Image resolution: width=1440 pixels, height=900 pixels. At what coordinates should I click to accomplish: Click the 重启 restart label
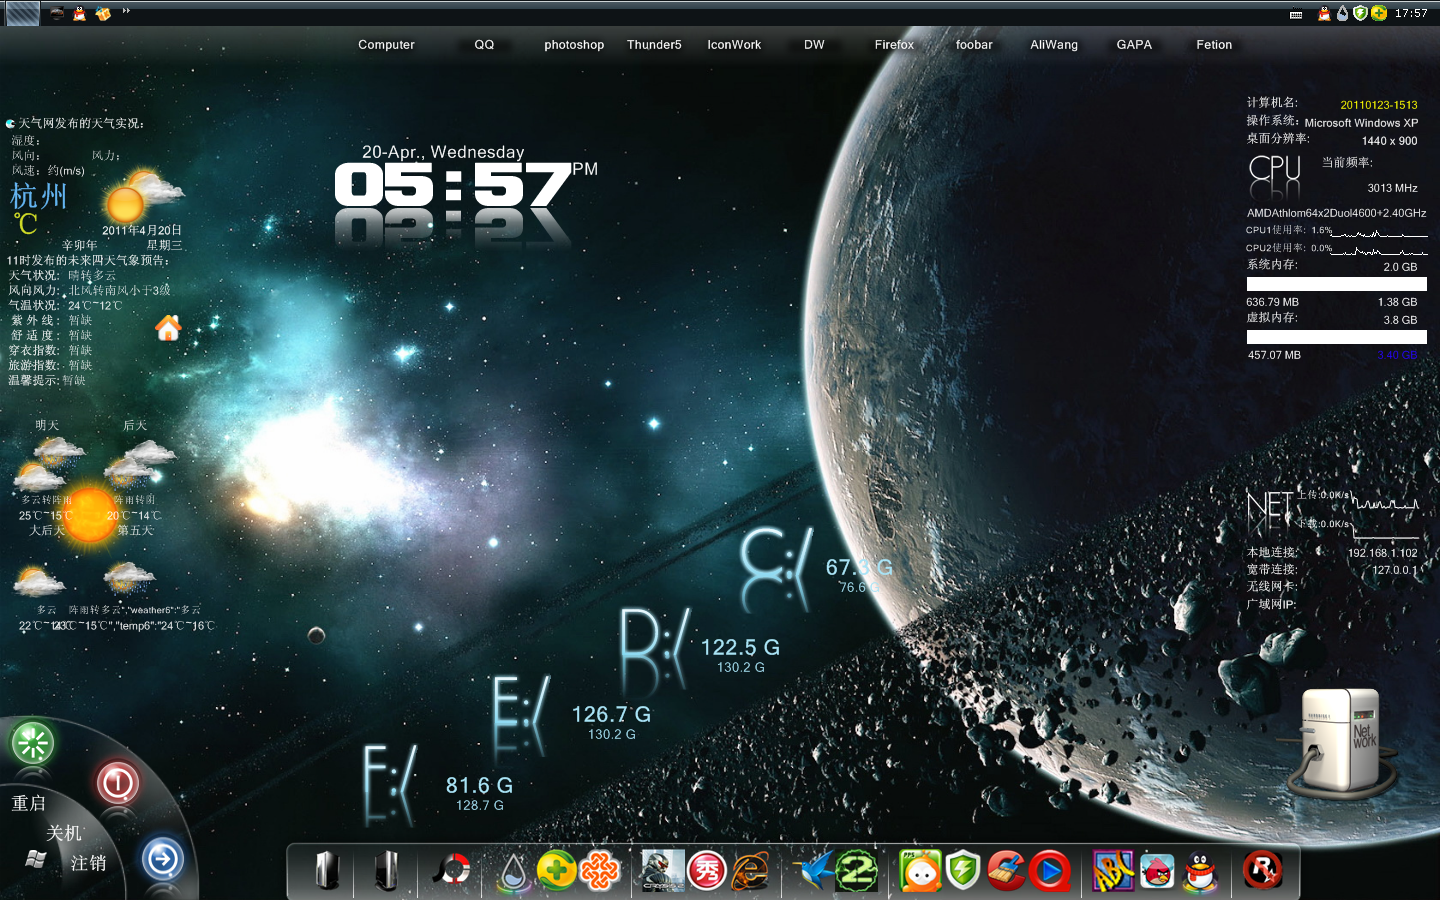click(x=29, y=803)
